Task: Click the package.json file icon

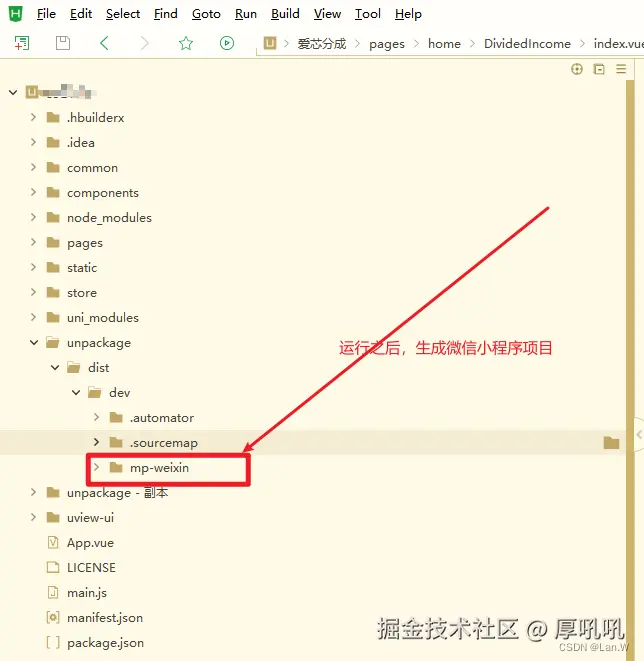Action: click(53, 642)
